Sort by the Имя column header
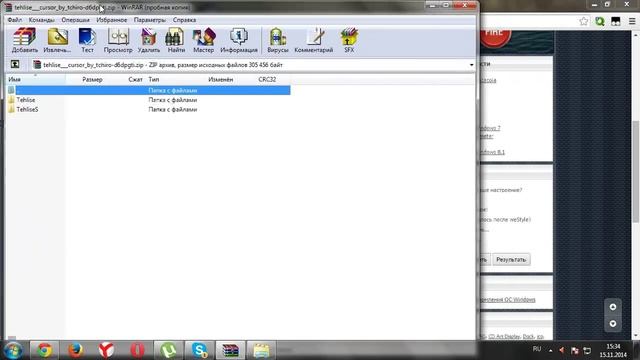The image size is (640, 360). coord(35,79)
